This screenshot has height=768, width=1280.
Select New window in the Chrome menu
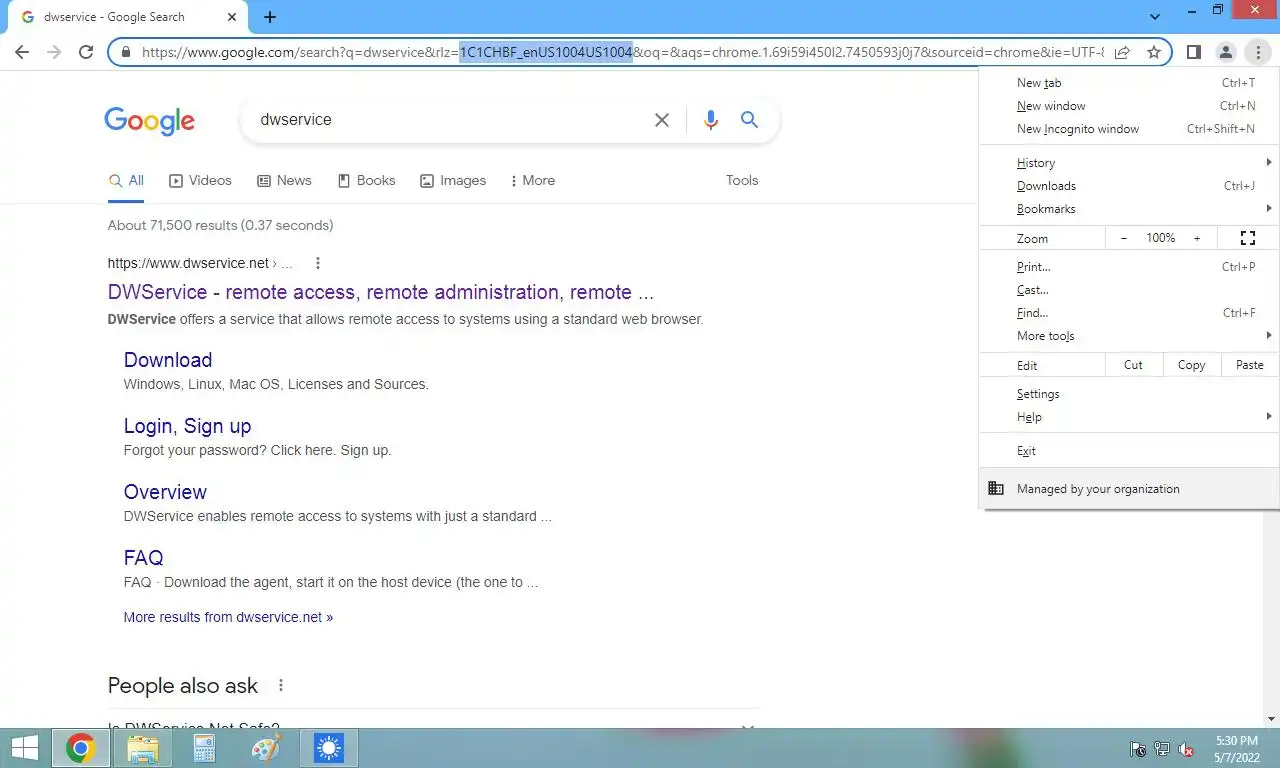(1130, 106)
